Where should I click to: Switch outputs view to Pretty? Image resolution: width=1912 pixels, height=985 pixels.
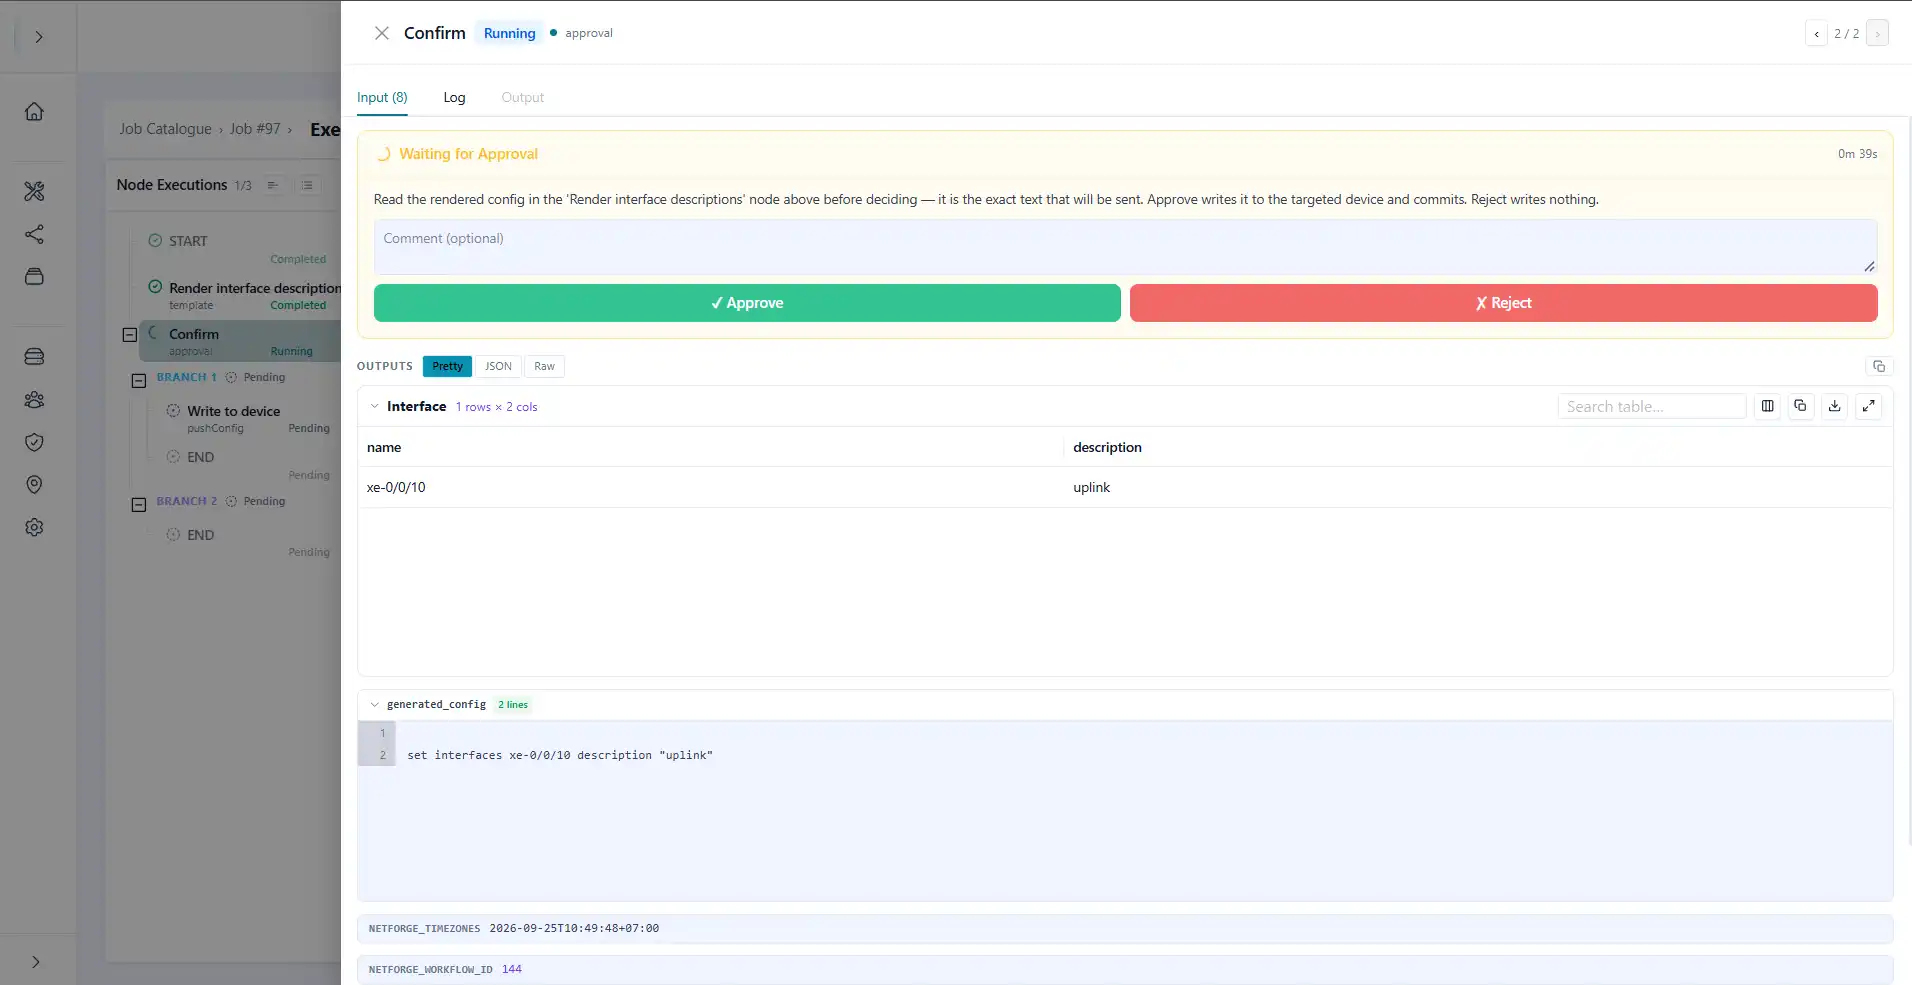tap(447, 366)
